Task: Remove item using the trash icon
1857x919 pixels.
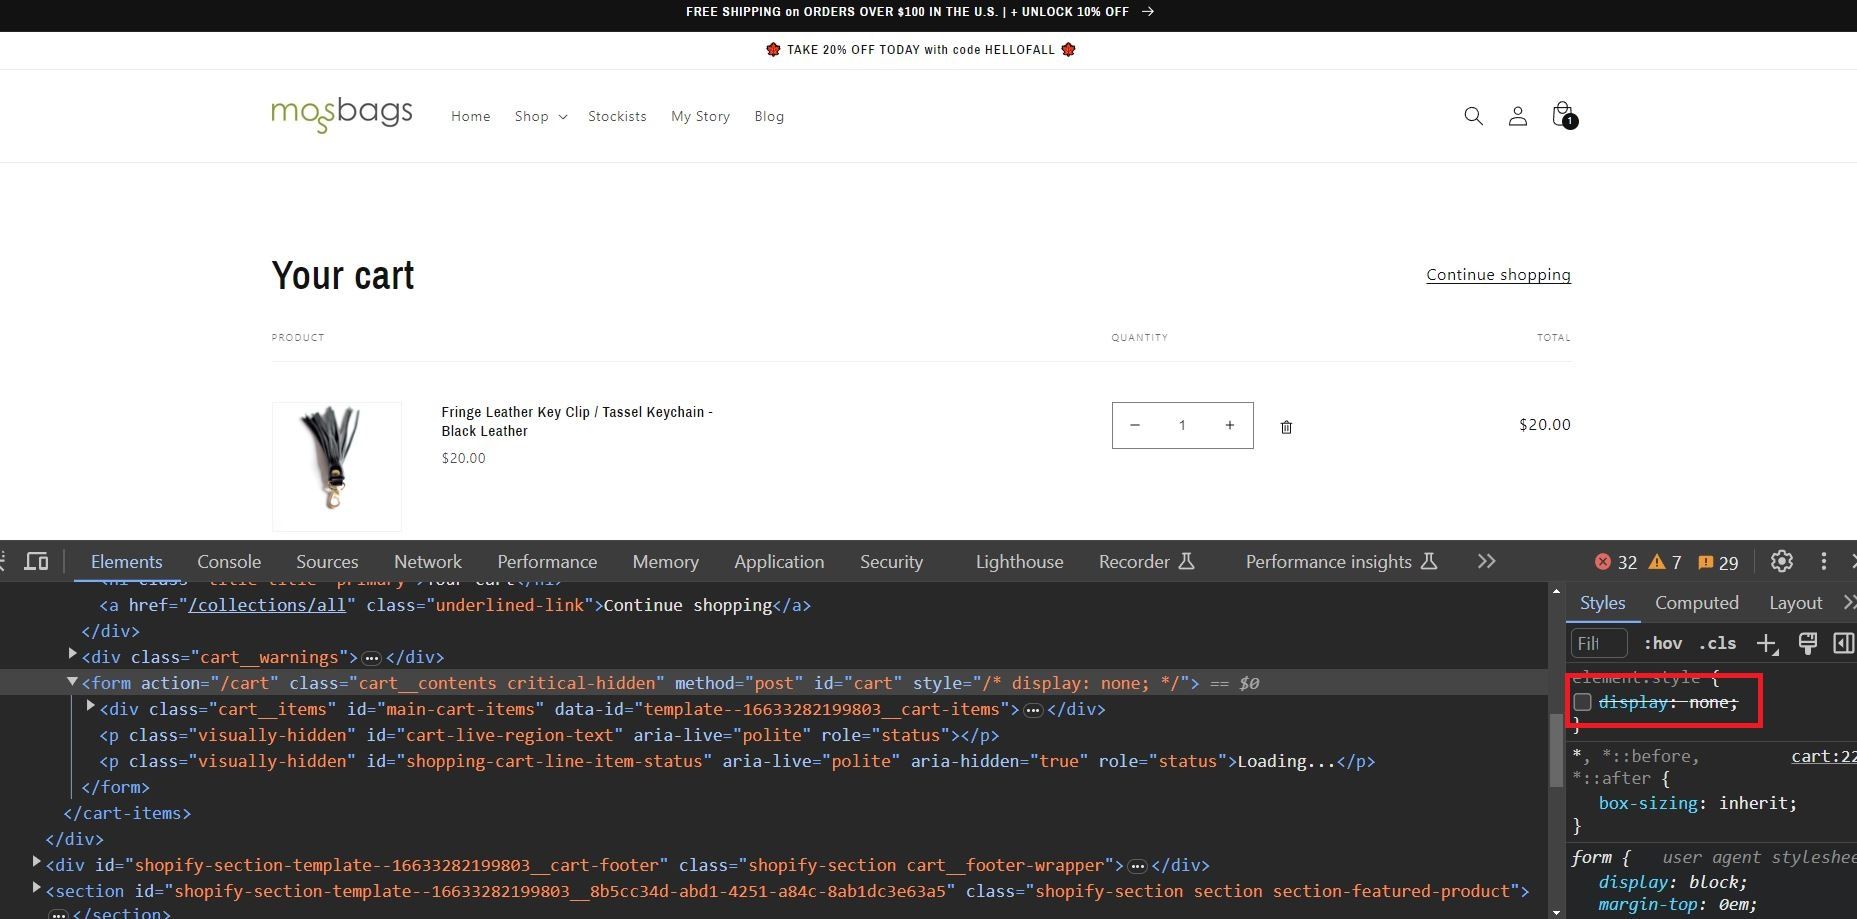Action: [x=1286, y=427]
